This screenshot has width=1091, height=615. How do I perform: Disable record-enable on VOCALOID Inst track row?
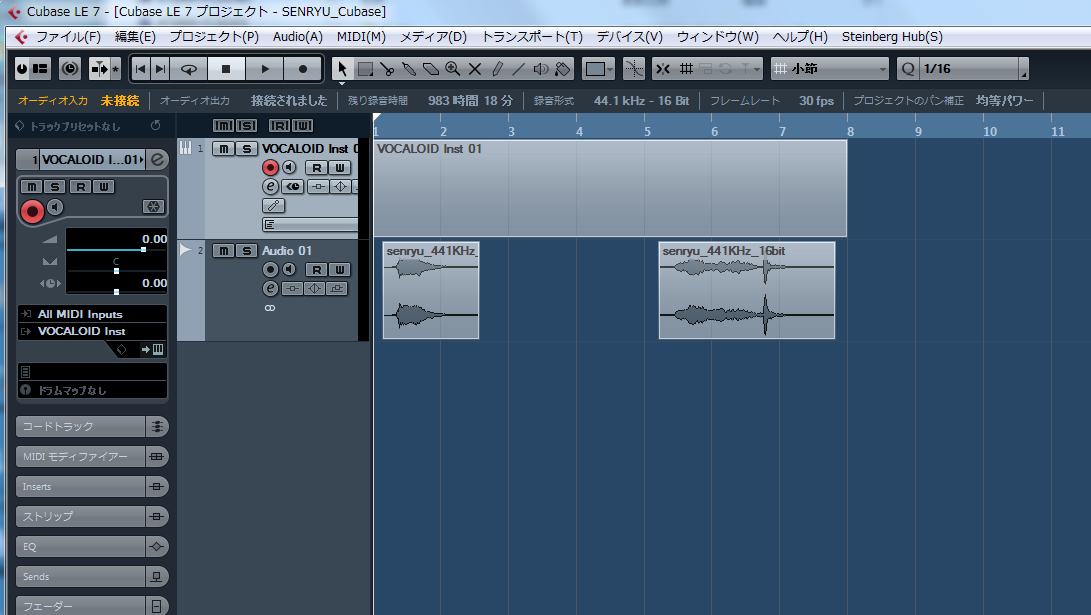[x=270, y=168]
